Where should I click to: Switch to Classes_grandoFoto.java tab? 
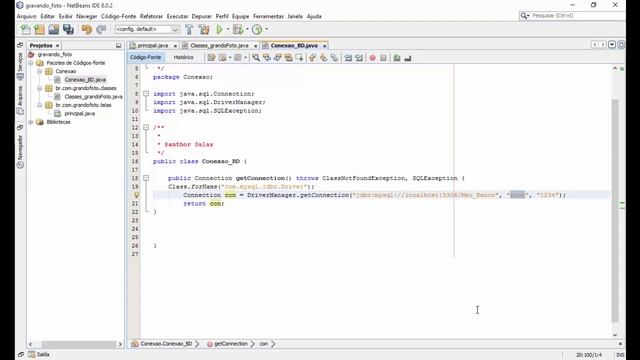[x=219, y=46]
